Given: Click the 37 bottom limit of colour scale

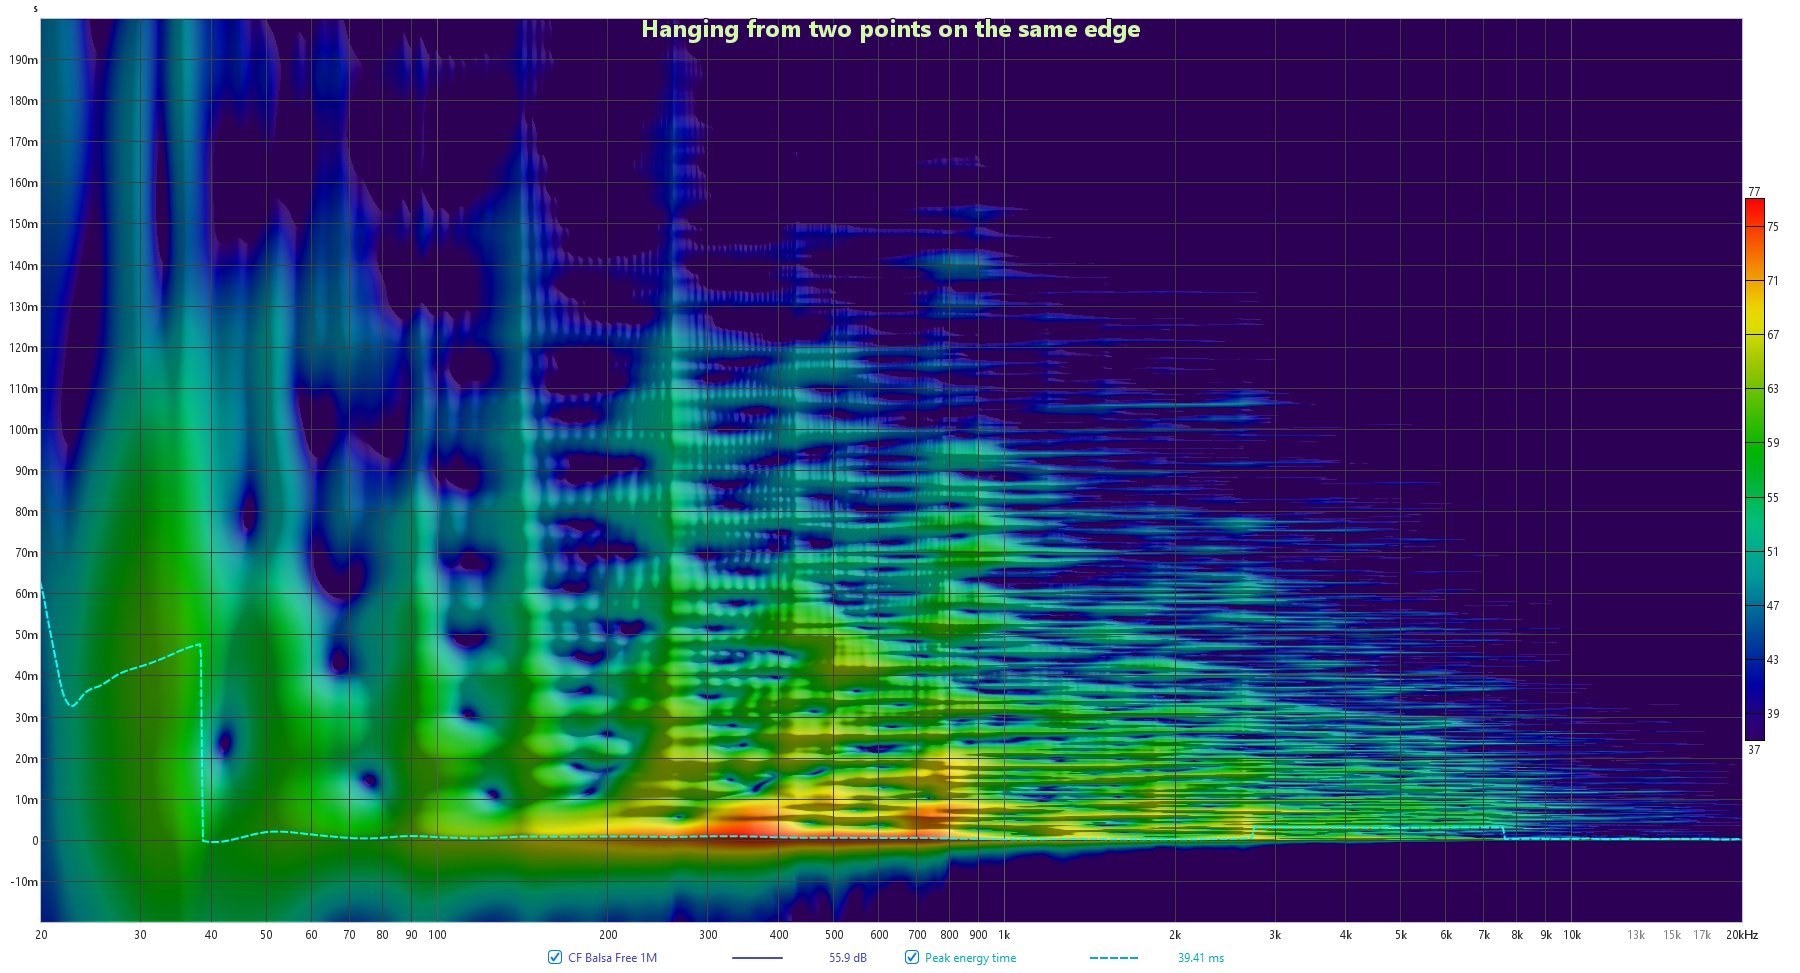Looking at the screenshot, I should pyautogui.click(x=1754, y=749).
